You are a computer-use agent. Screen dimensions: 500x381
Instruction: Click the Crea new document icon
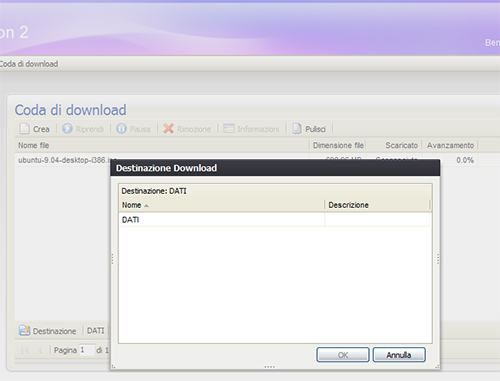click(25, 129)
